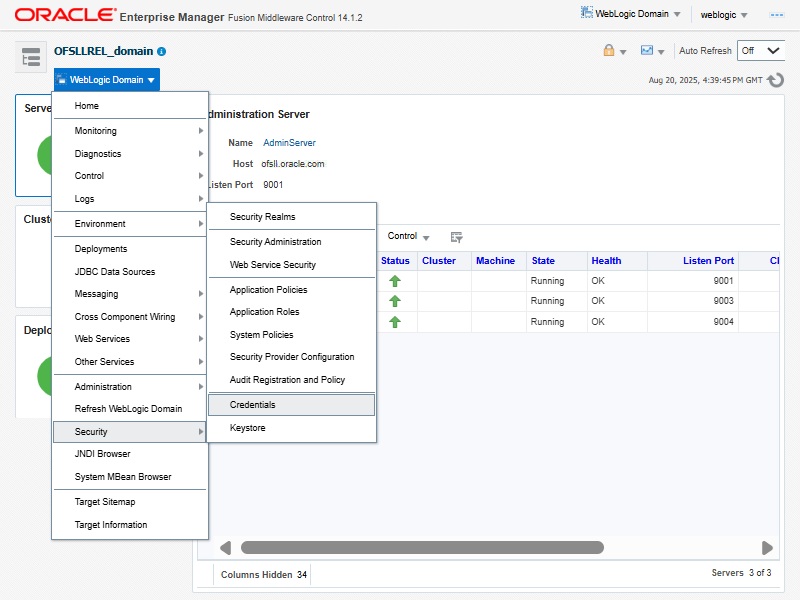Click the recording chart icon
Image resolution: width=800 pixels, height=600 pixels.
[647, 51]
